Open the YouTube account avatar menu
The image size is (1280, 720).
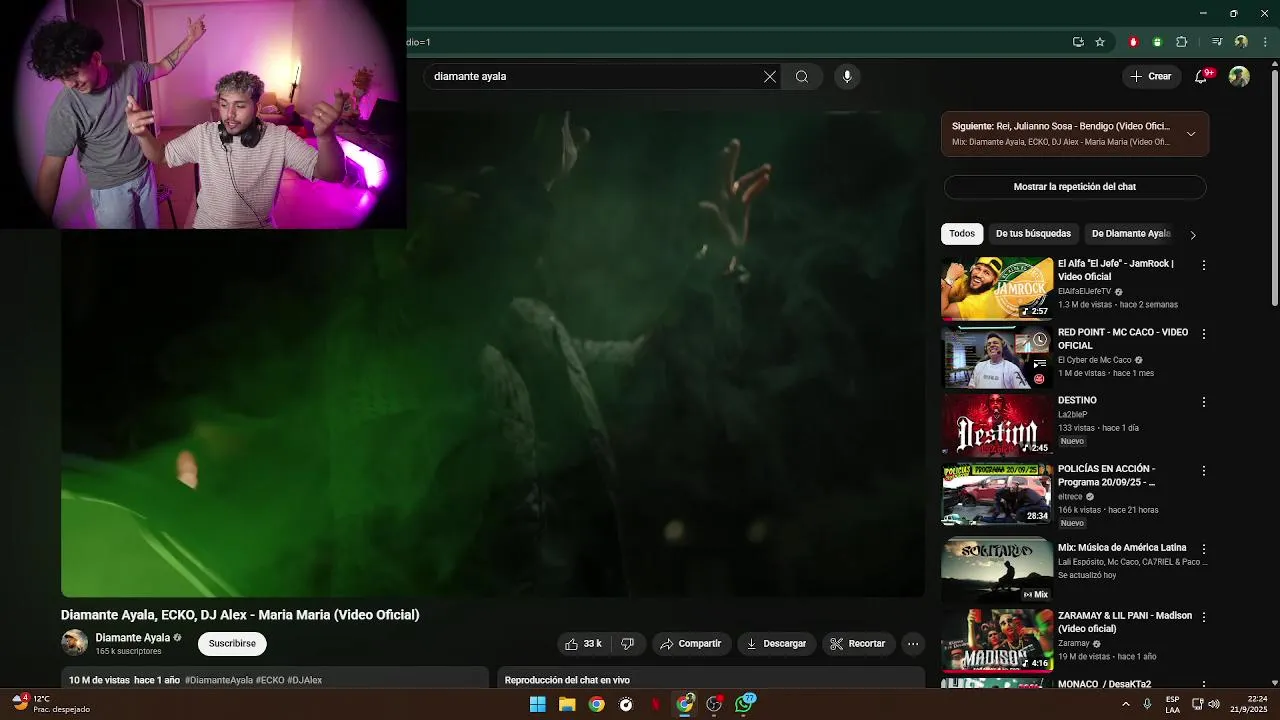pos(1239,76)
